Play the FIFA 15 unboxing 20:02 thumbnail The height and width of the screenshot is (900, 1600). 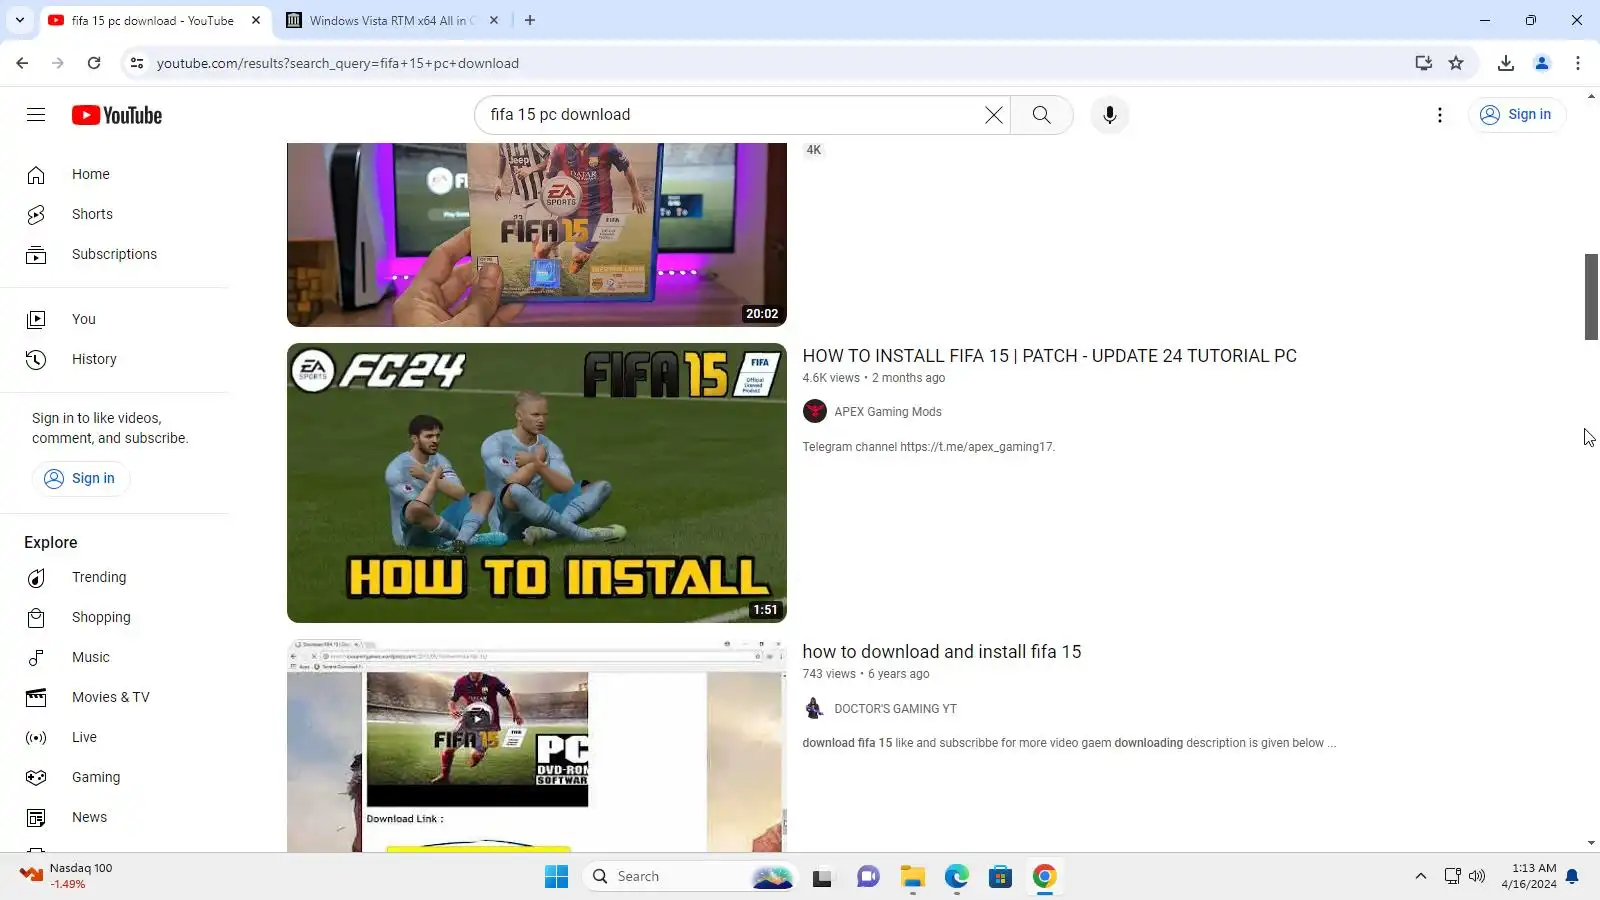pos(537,235)
